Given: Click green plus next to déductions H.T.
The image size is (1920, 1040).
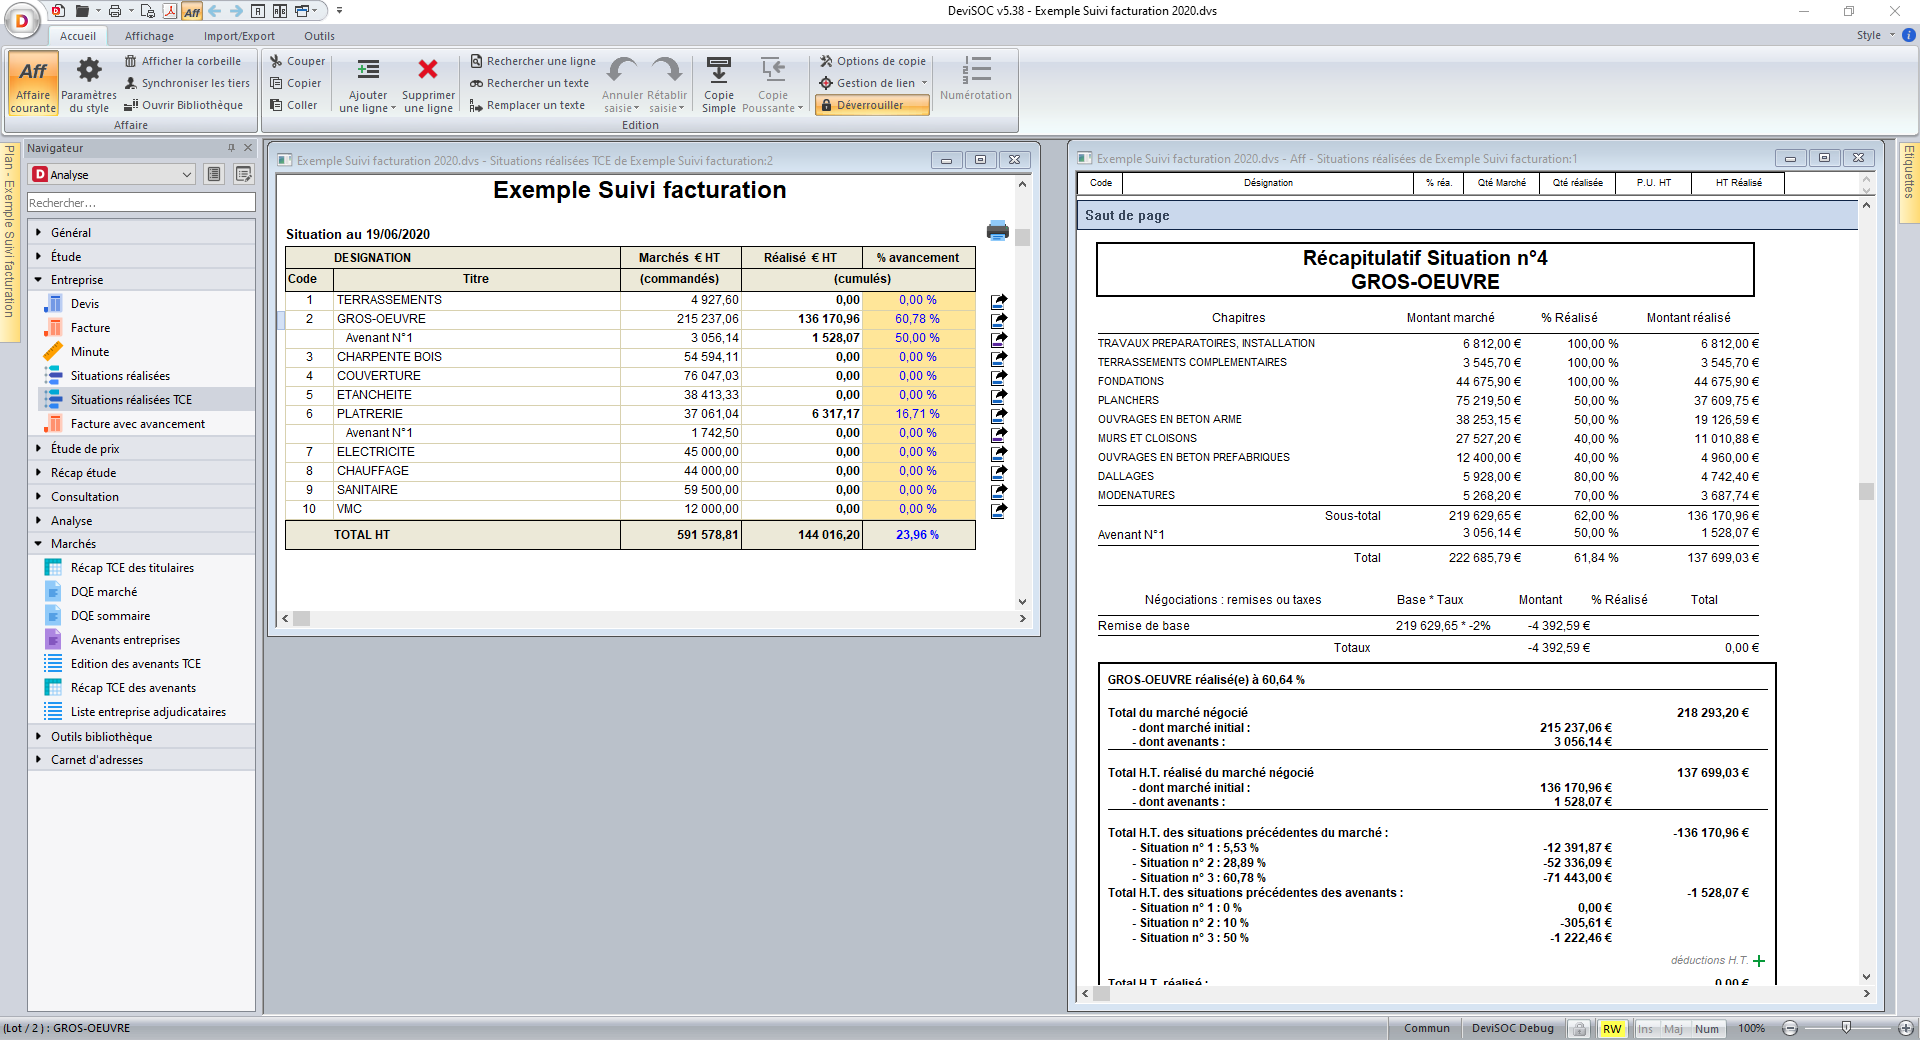Looking at the screenshot, I should 1759,961.
